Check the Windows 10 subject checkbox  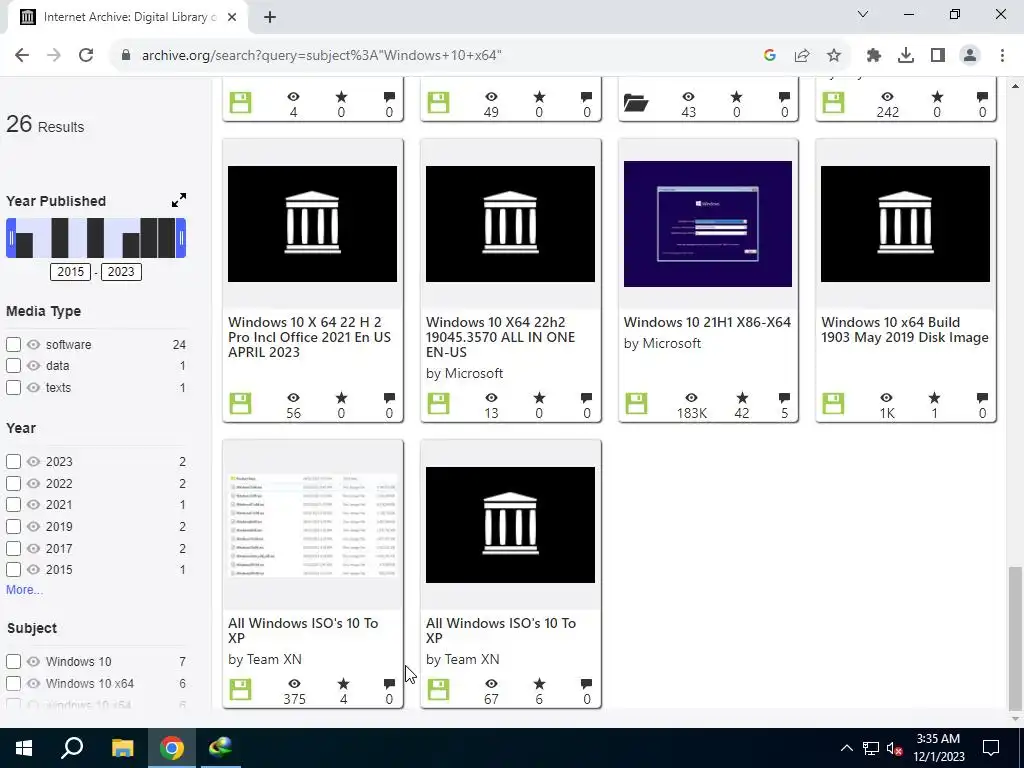click(13, 662)
